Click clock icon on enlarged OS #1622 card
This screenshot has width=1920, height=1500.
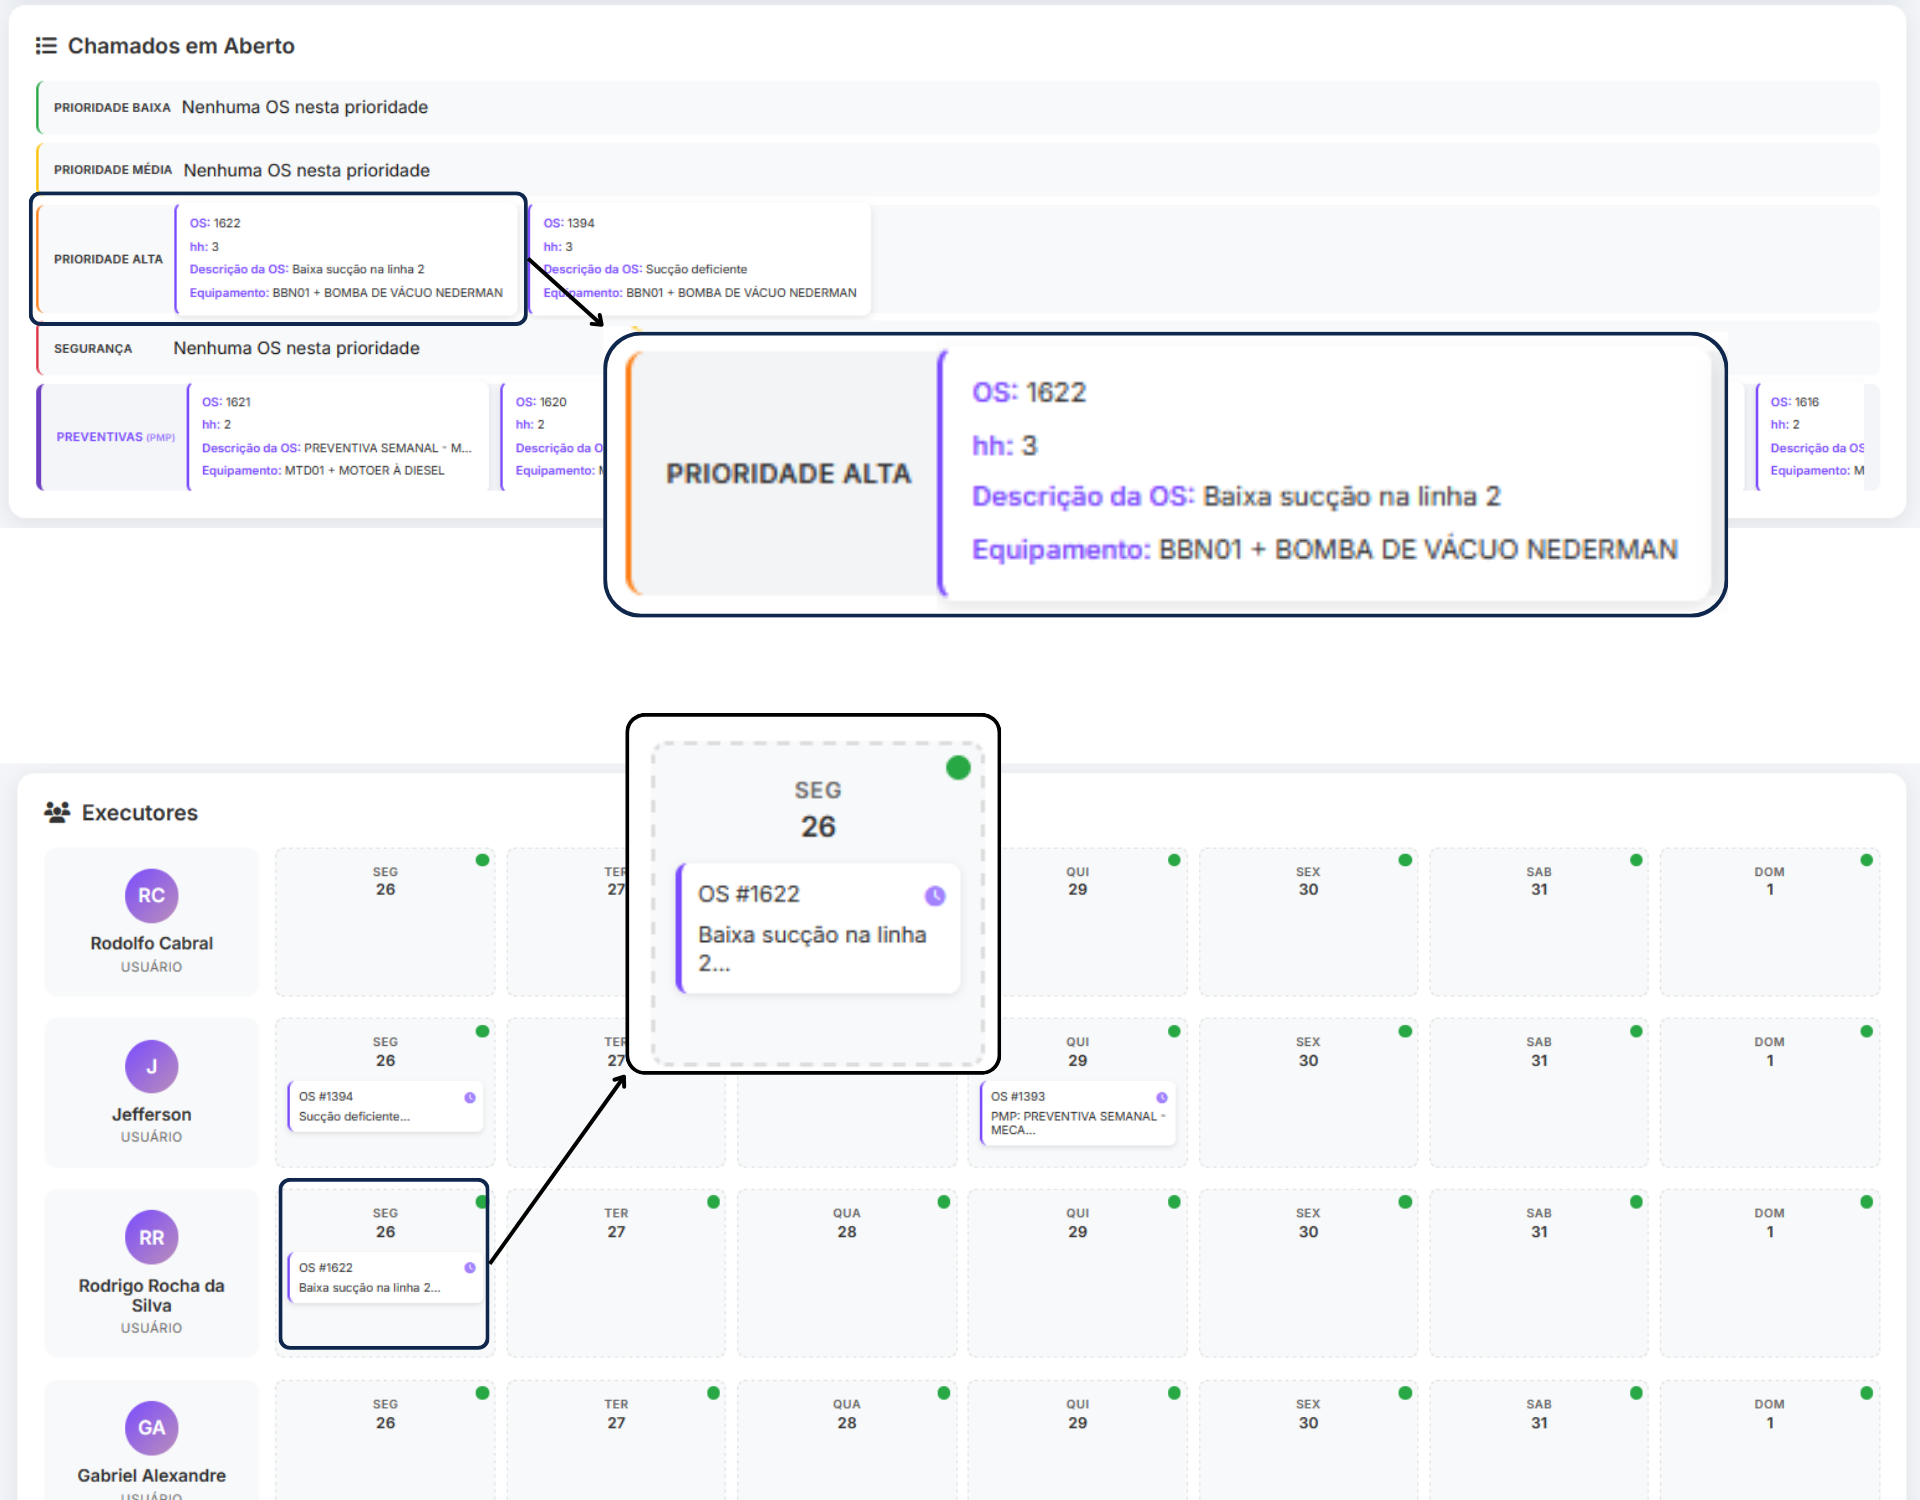click(935, 896)
